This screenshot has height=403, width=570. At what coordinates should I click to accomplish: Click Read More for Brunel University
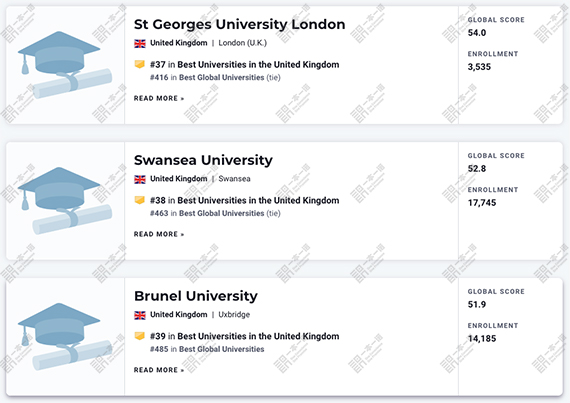click(159, 370)
